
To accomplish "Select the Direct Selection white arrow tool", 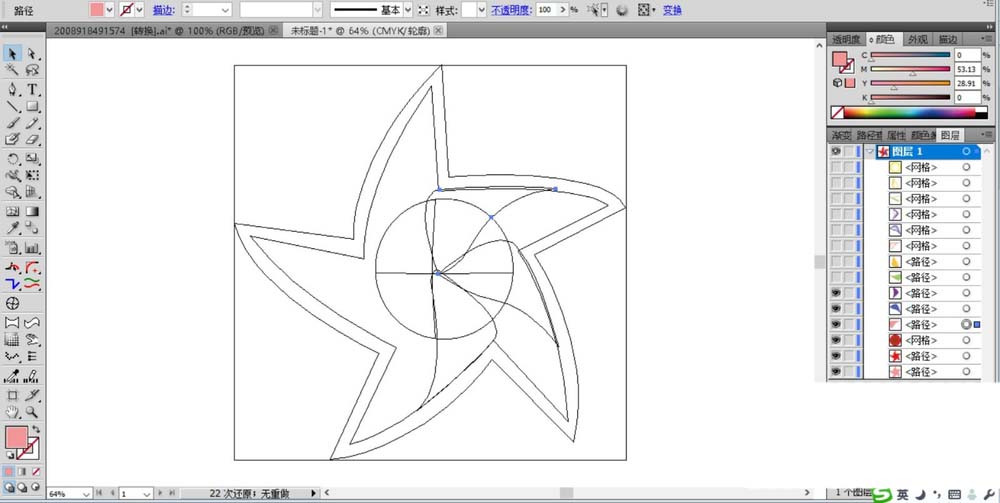I will pos(33,53).
